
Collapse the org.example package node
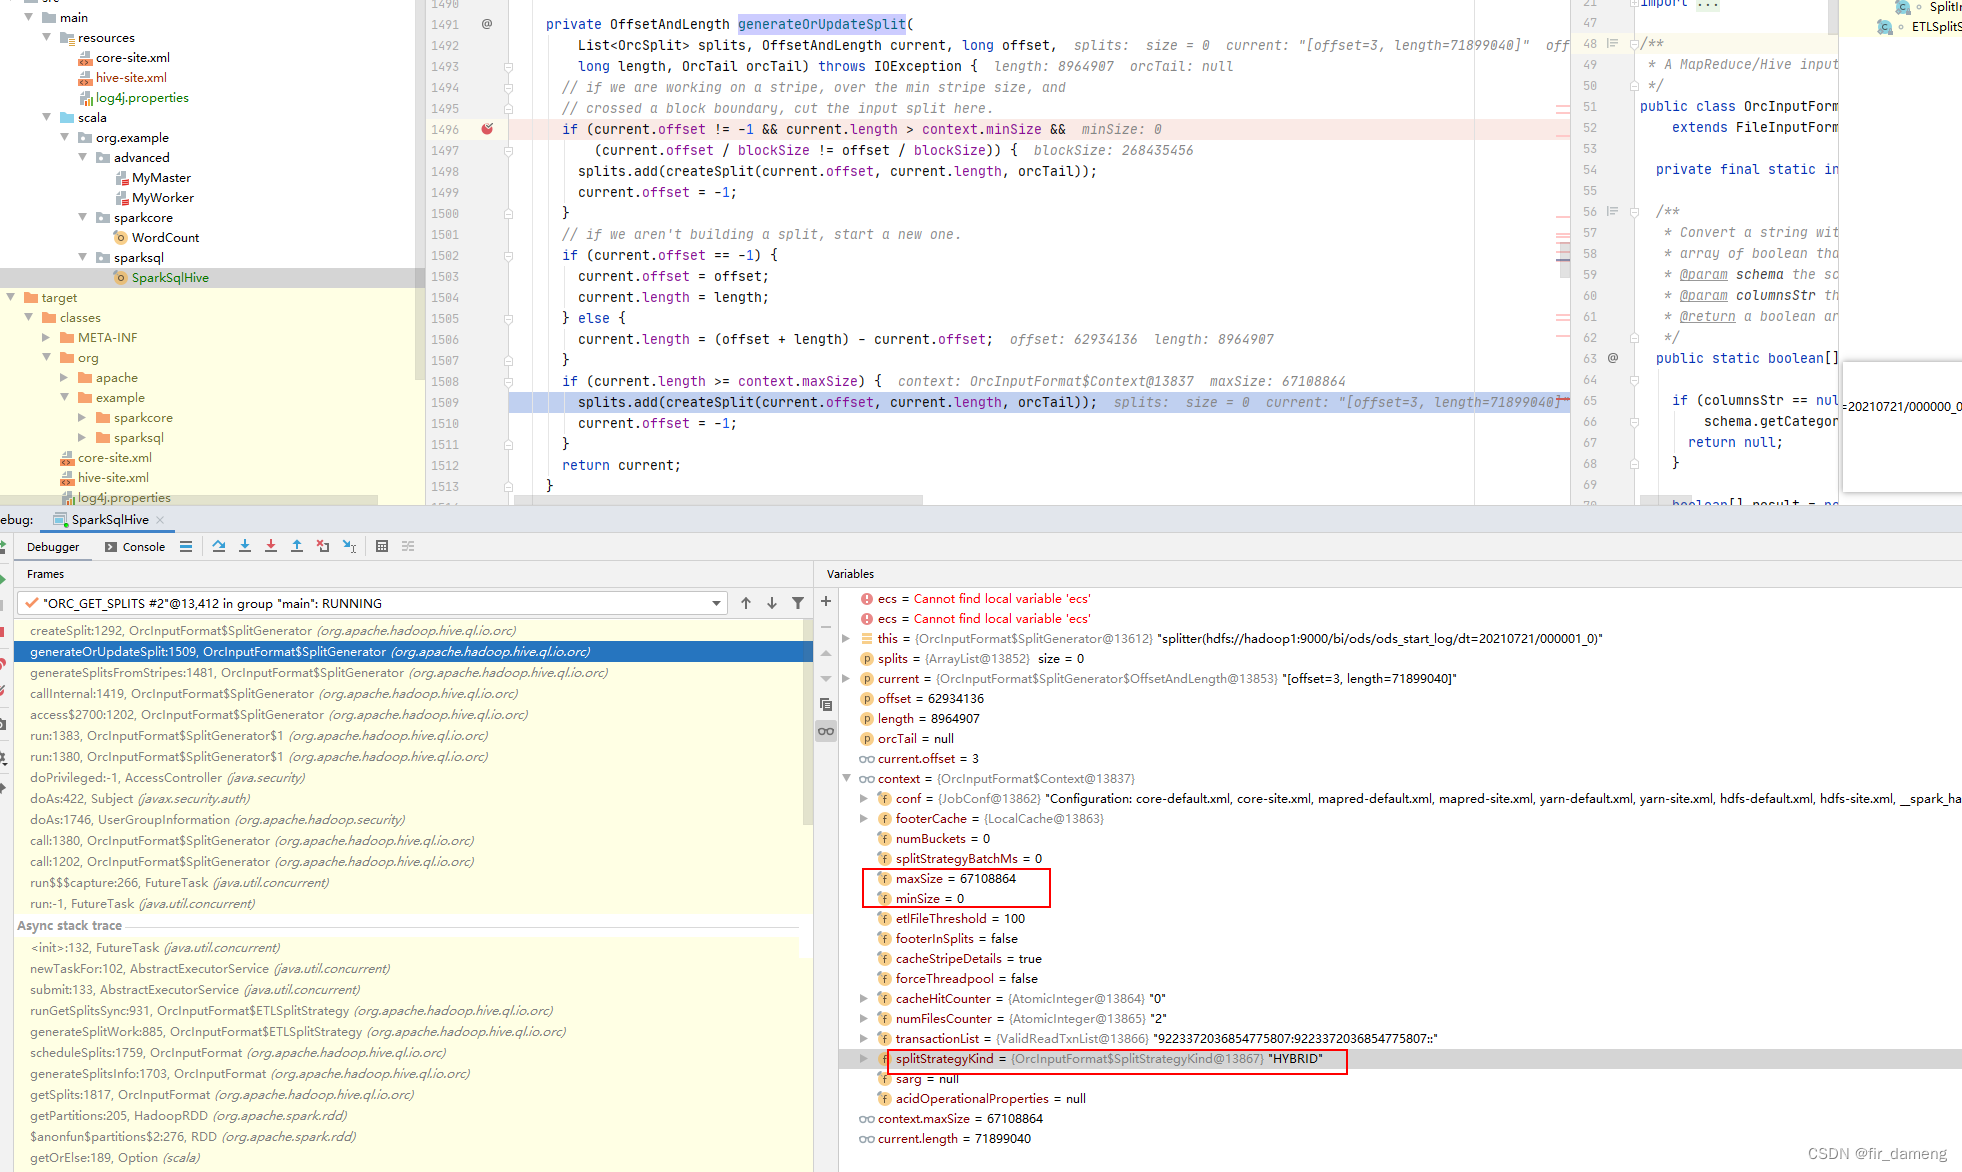[x=65, y=137]
